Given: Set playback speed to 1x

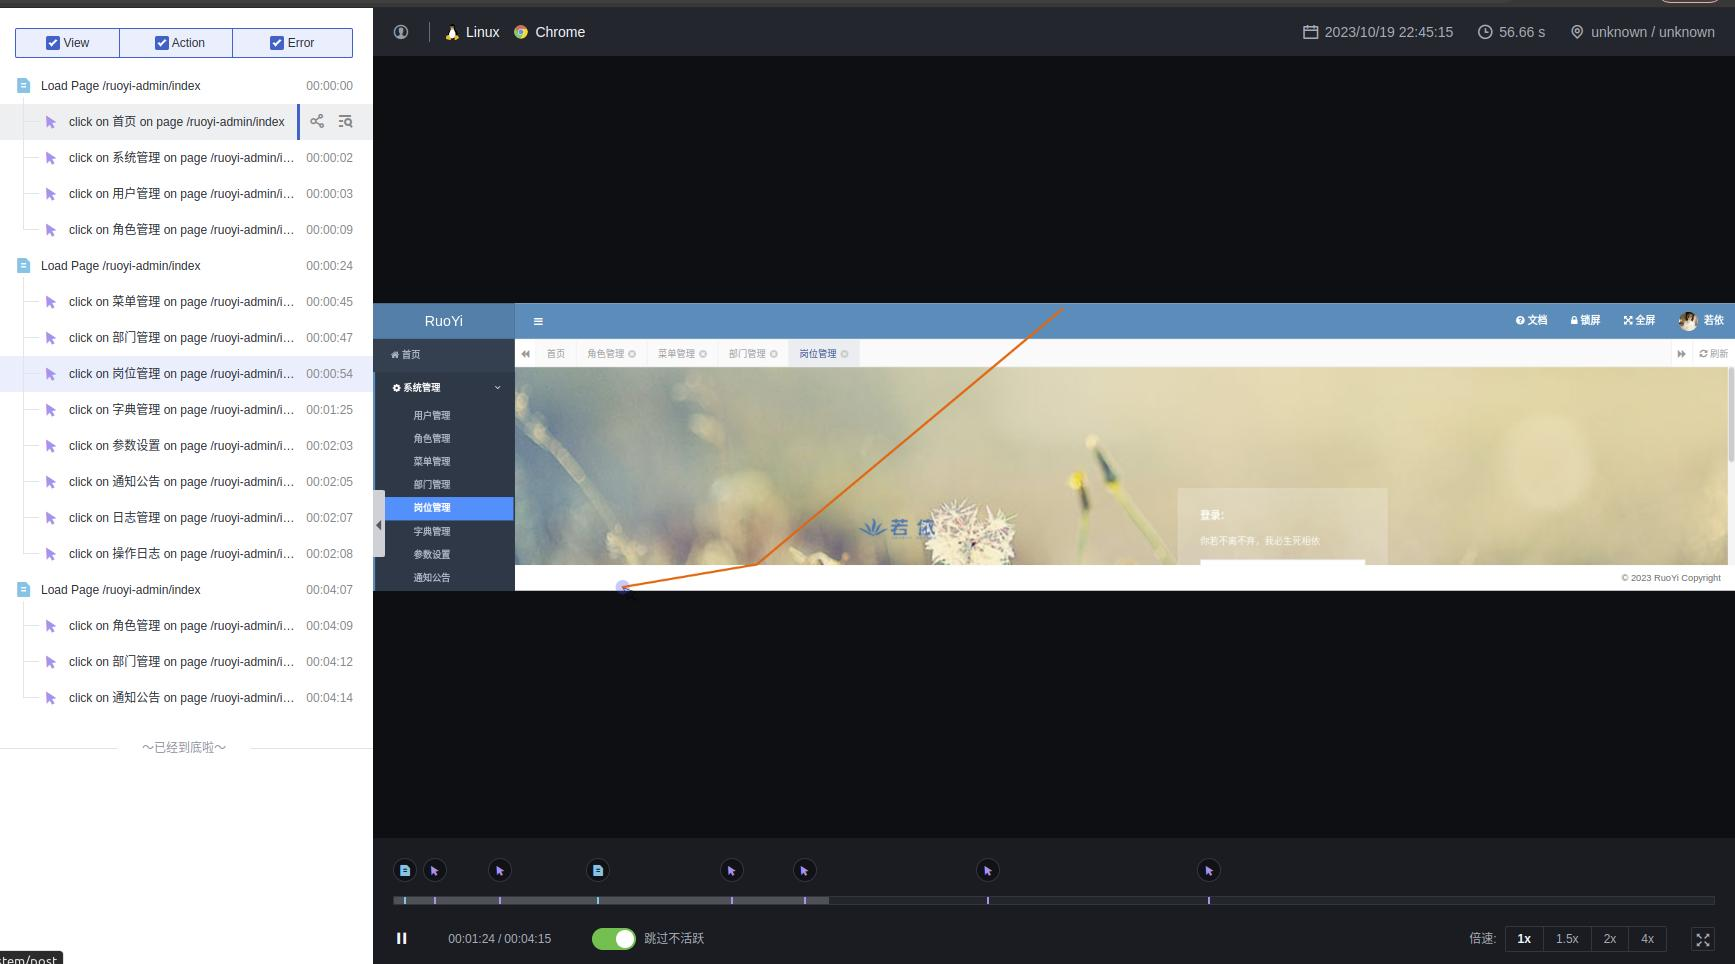Looking at the screenshot, I should [1524, 939].
